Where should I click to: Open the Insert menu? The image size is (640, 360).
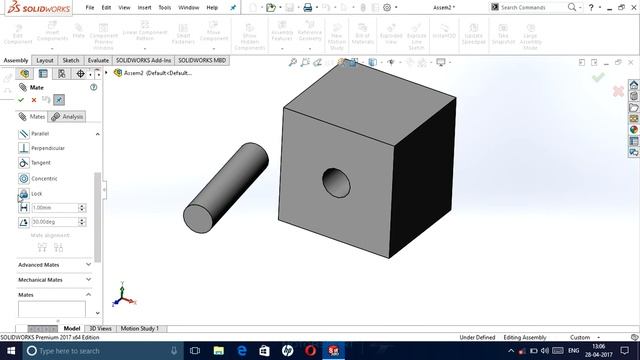tap(144, 7)
